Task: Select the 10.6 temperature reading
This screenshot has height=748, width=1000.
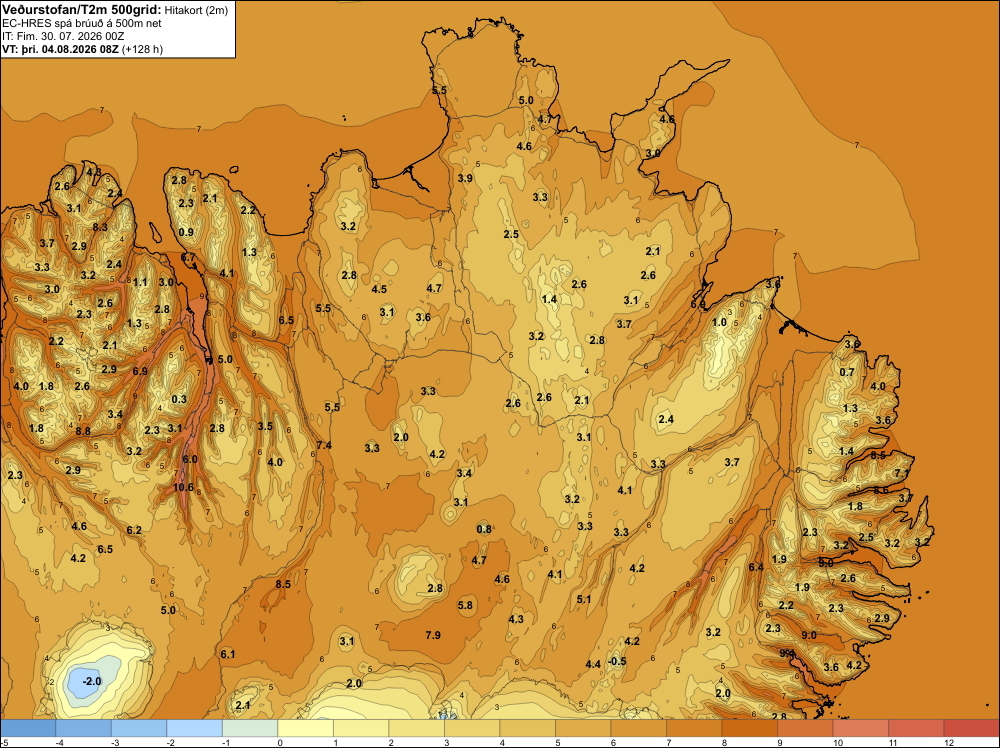Action: (x=184, y=487)
